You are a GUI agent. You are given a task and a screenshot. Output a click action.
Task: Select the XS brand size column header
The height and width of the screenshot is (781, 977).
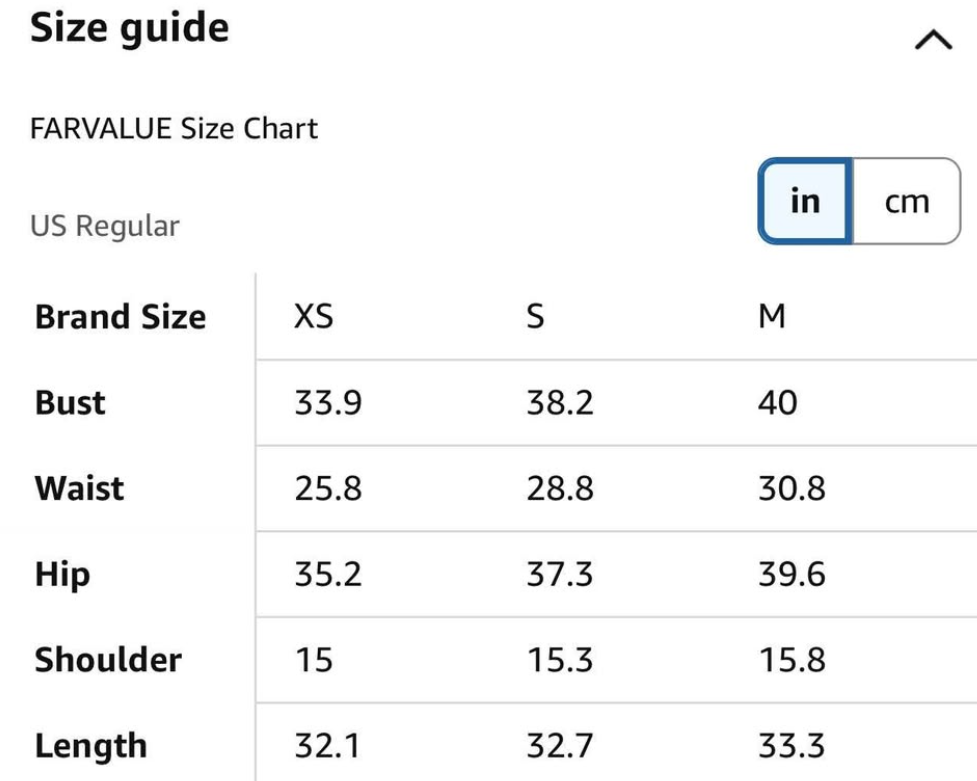point(313,316)
